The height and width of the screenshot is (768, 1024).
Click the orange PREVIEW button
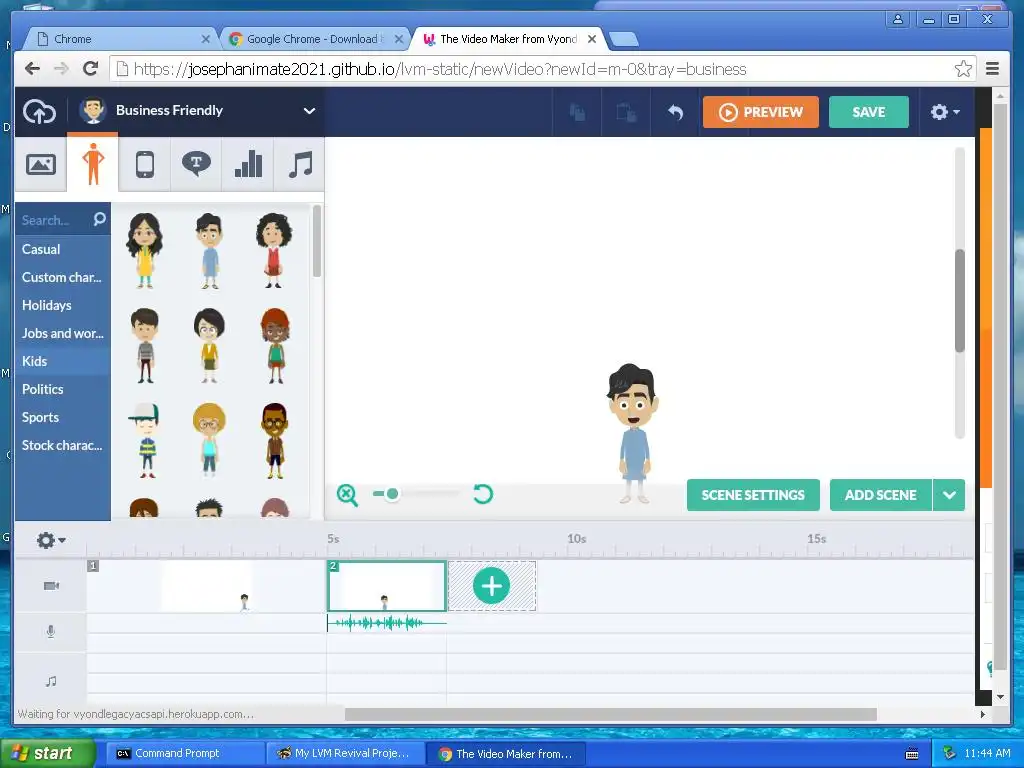coord(761,112)
